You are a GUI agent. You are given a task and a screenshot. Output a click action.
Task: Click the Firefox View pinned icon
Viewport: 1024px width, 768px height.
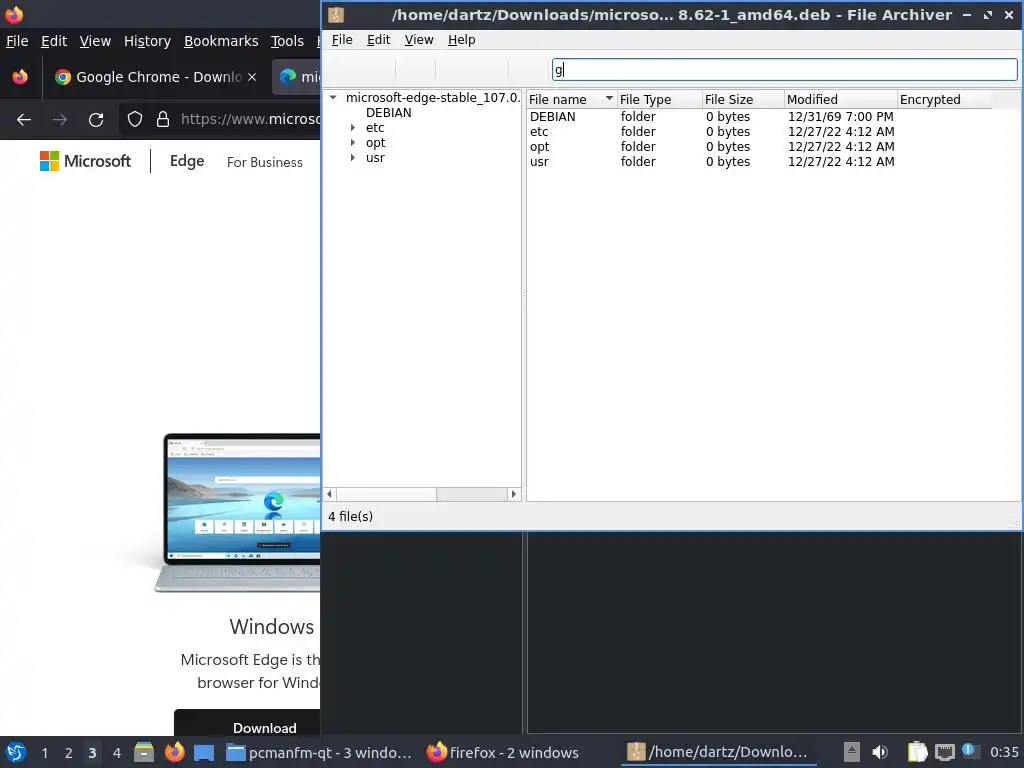tap(20, 77)
